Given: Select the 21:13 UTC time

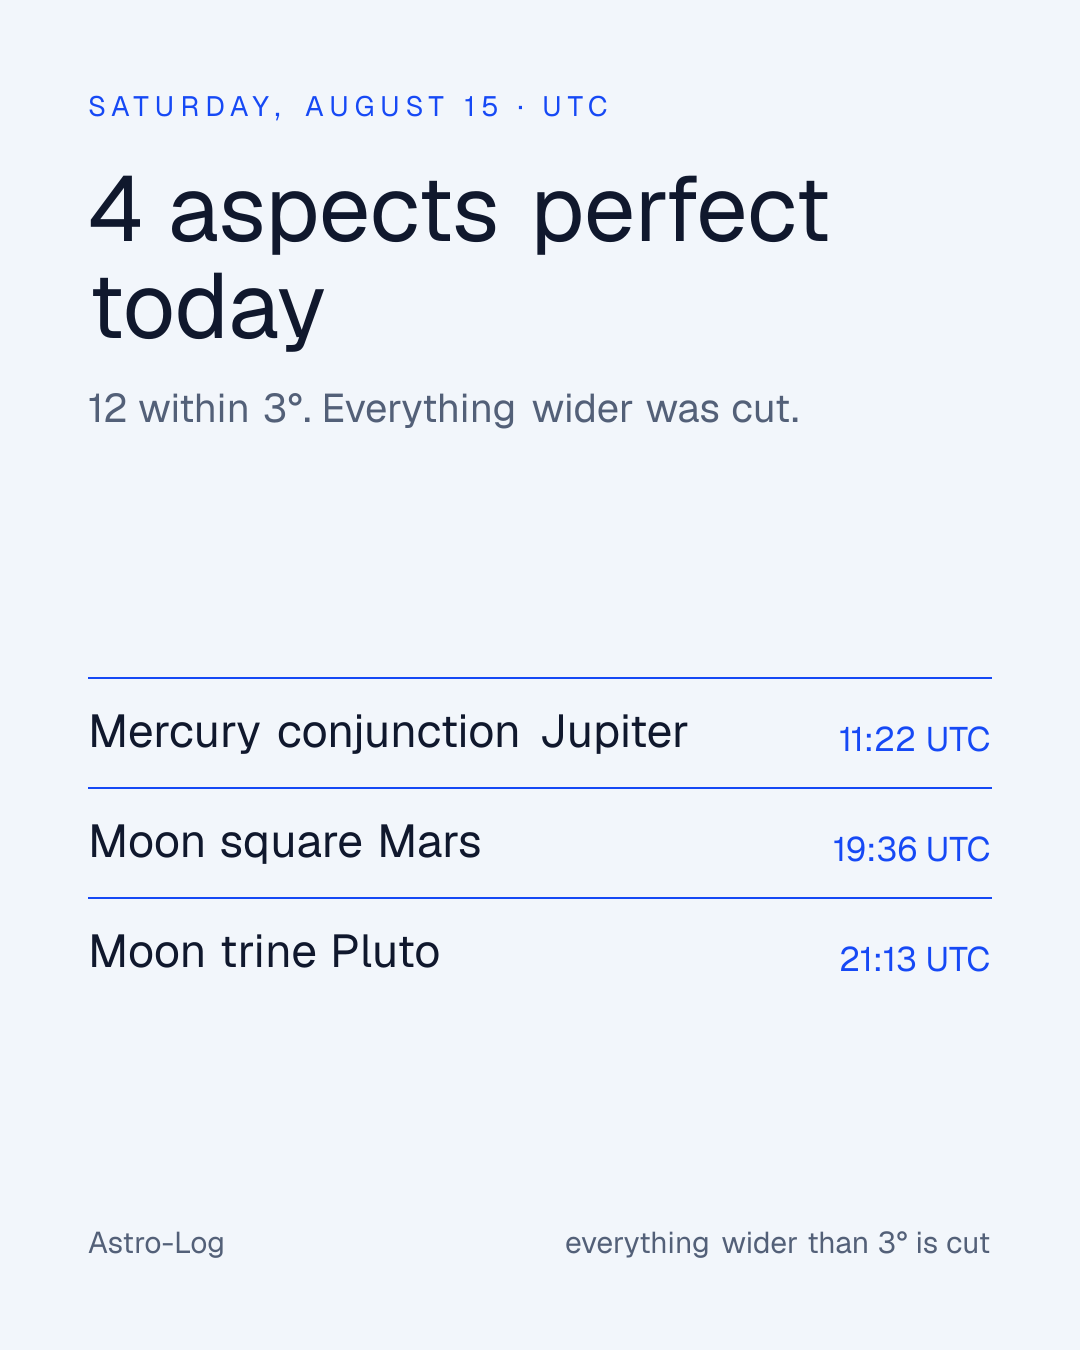Looking at the screenshot, I should (914, 959).
